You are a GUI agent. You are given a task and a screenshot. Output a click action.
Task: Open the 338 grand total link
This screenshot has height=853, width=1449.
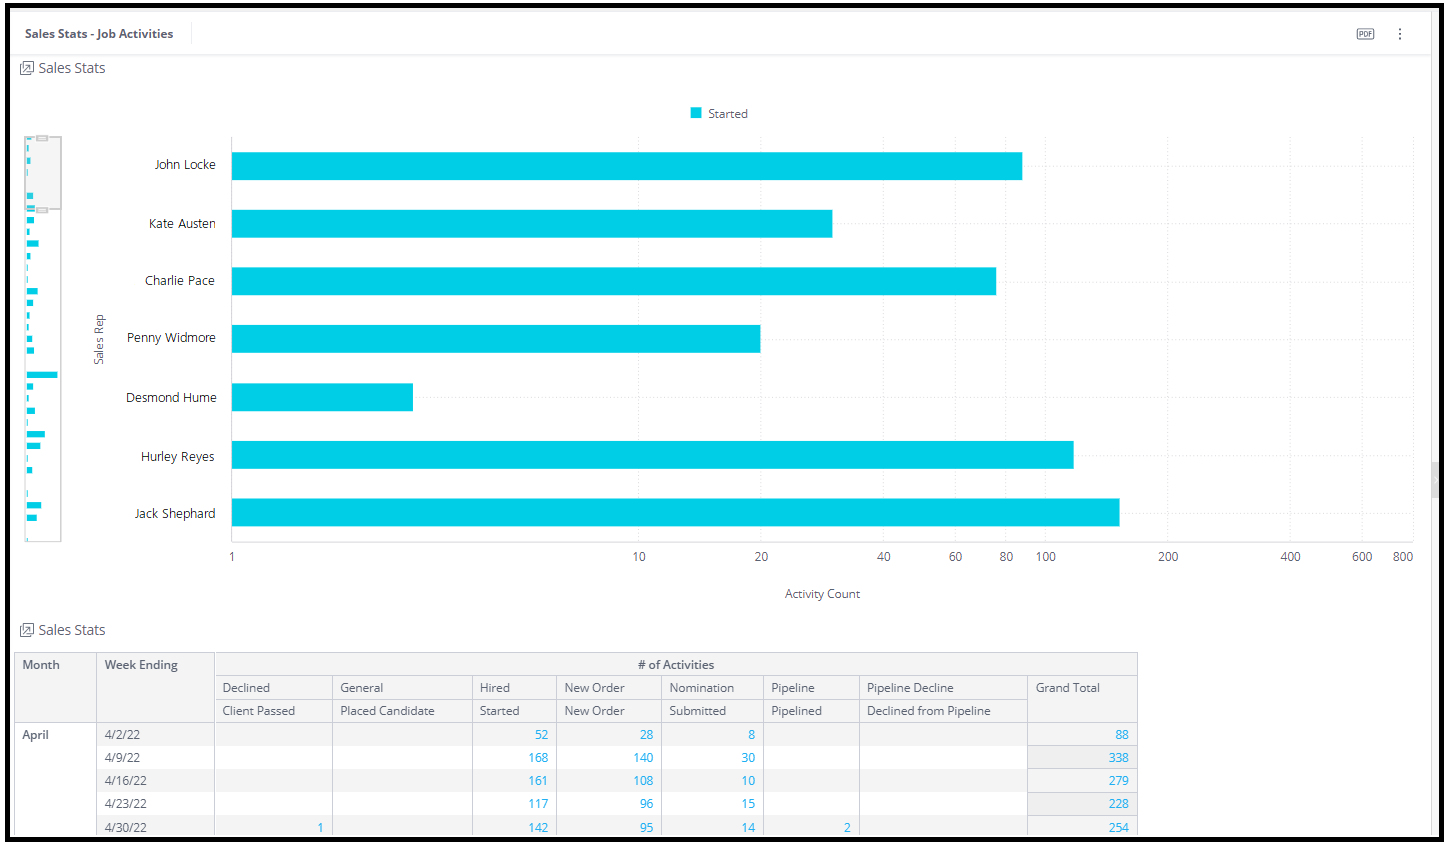click(x=1118, y=758)
